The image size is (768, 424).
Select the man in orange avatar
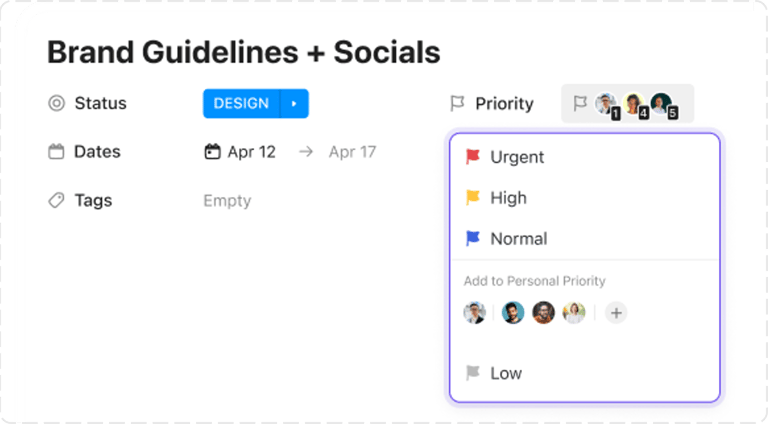coord(543,313)
